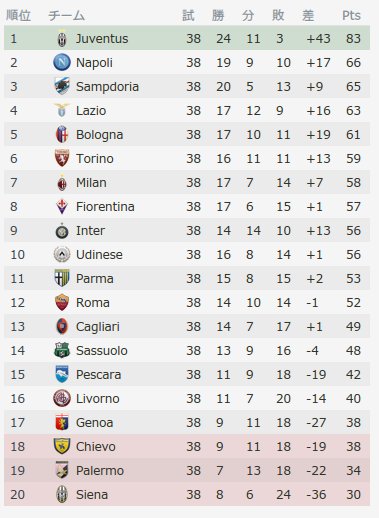This screenshot has width=379, height=518.
Task: Open the Udinese team name link
Action: tap(99, 255)
